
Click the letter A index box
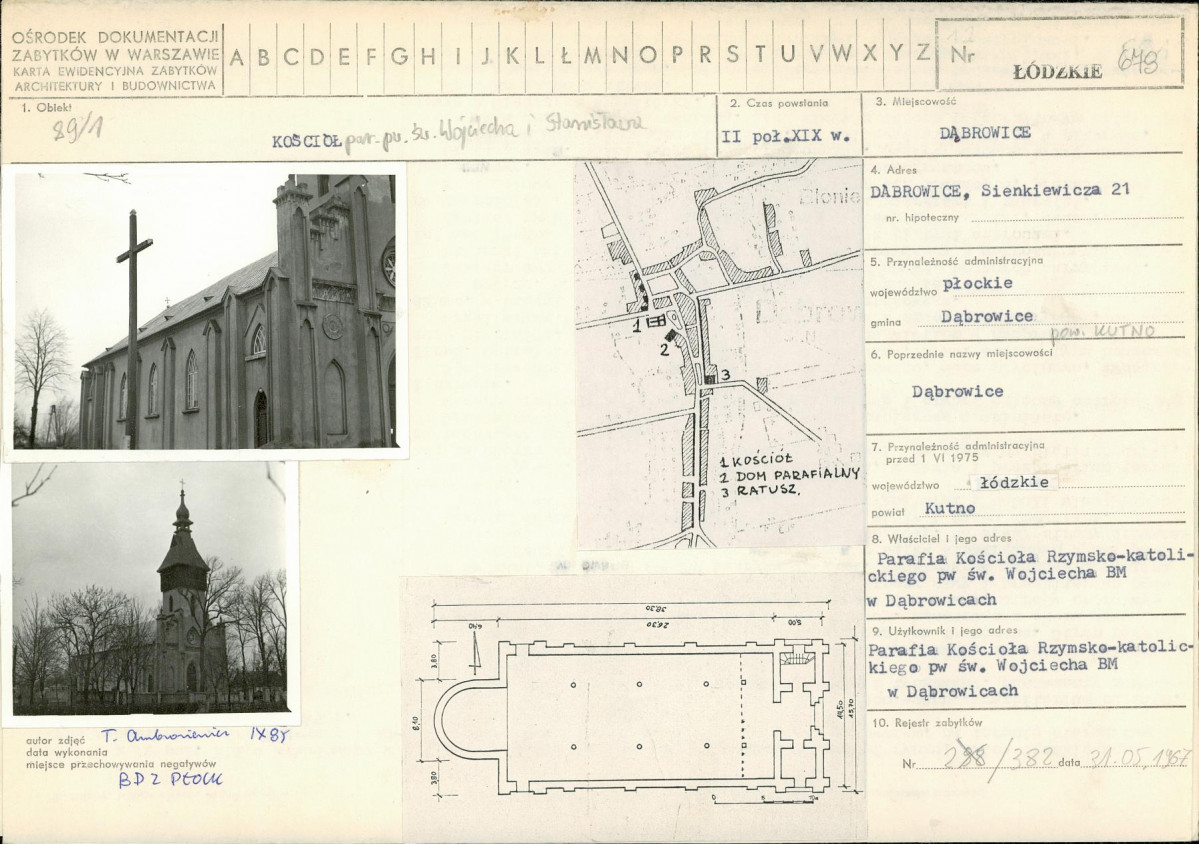coord(236,58)
